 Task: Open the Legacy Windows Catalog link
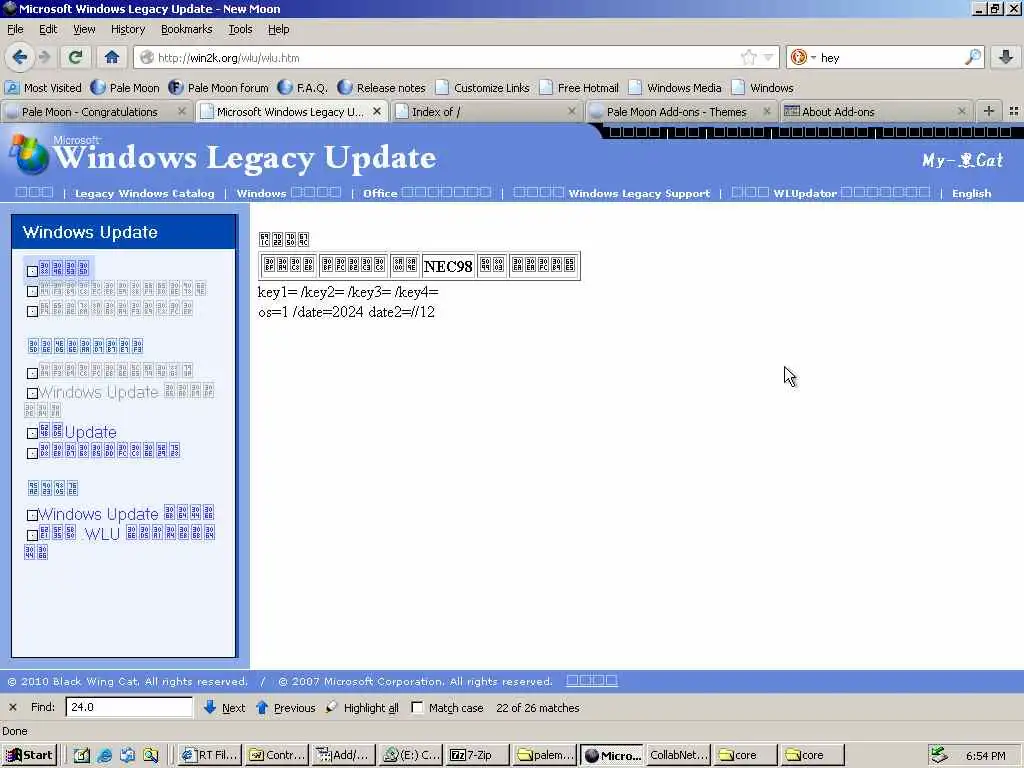(x=144, y=193)
